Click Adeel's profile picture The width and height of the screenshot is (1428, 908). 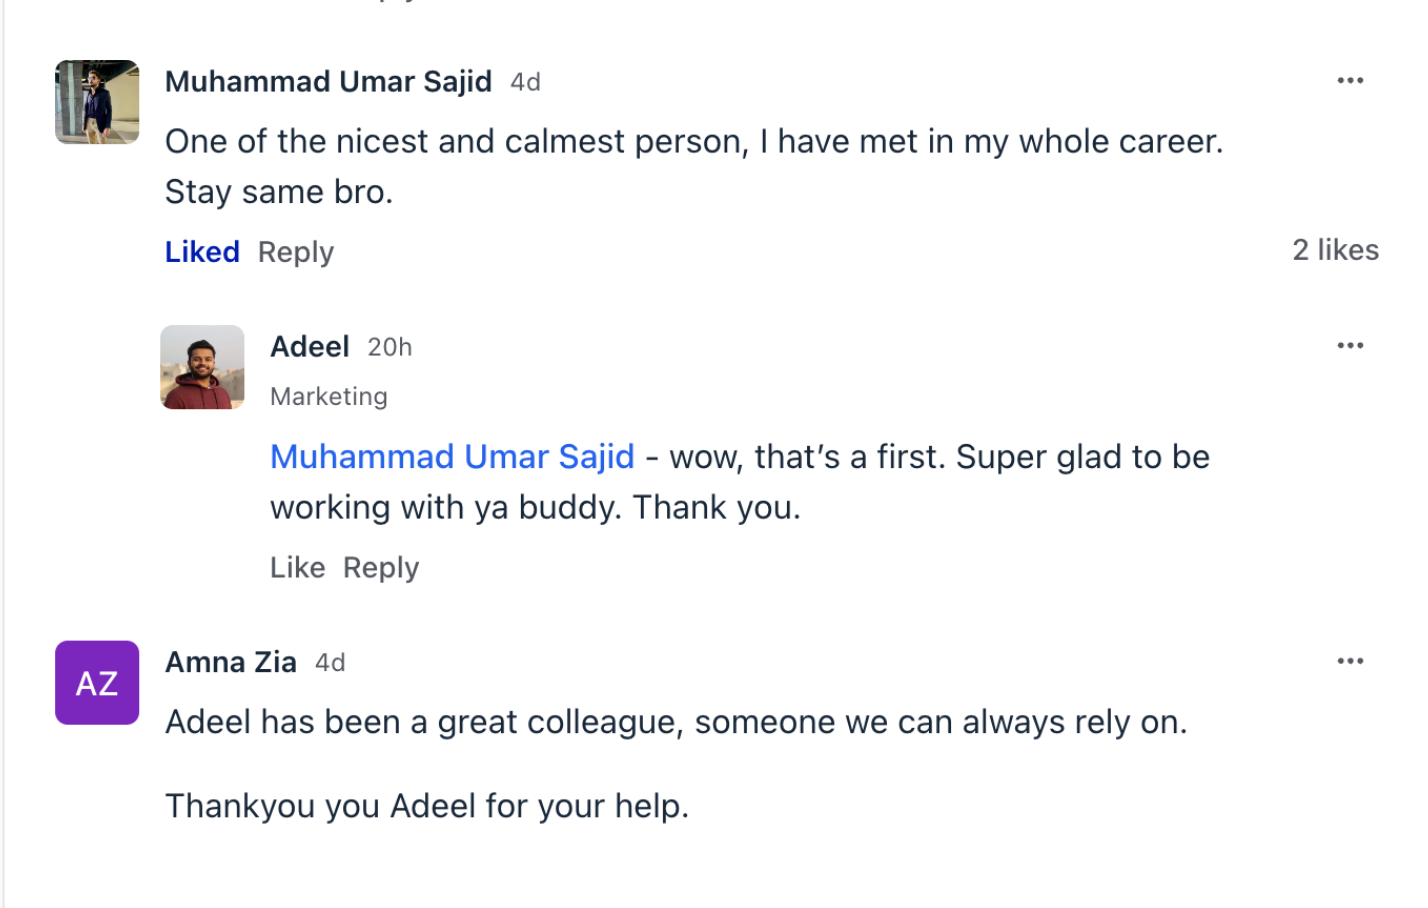pyautogui.click(x=202, y=367)
